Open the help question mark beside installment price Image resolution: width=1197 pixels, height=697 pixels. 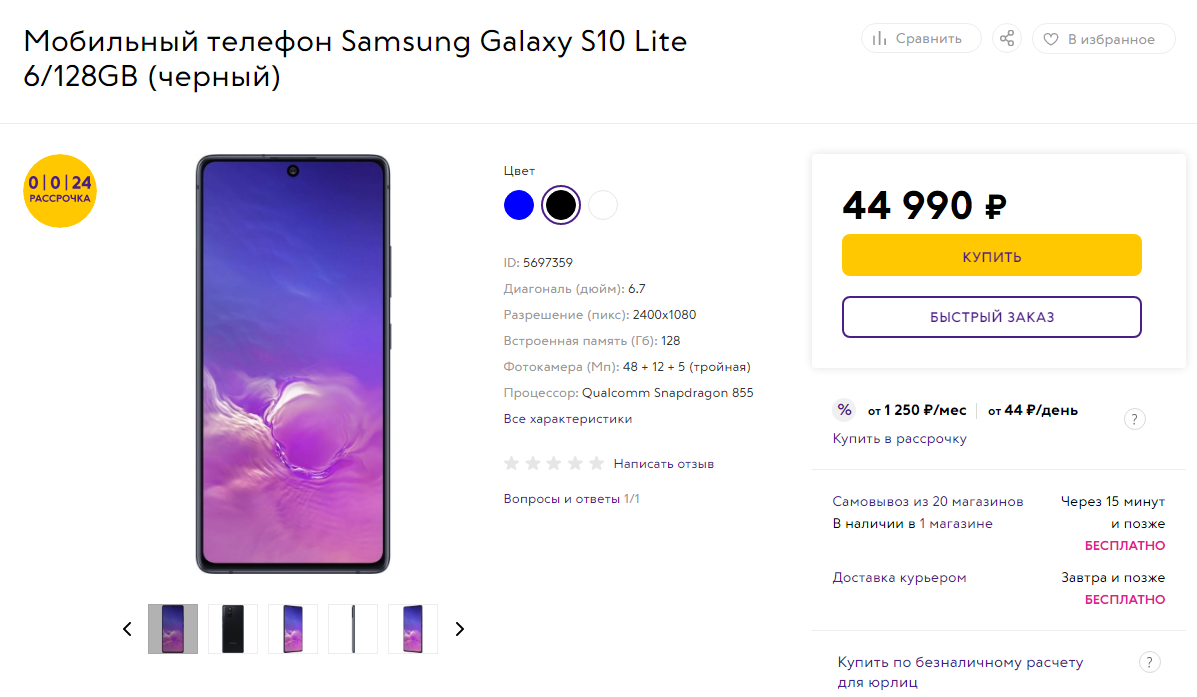click(1134, 418)
